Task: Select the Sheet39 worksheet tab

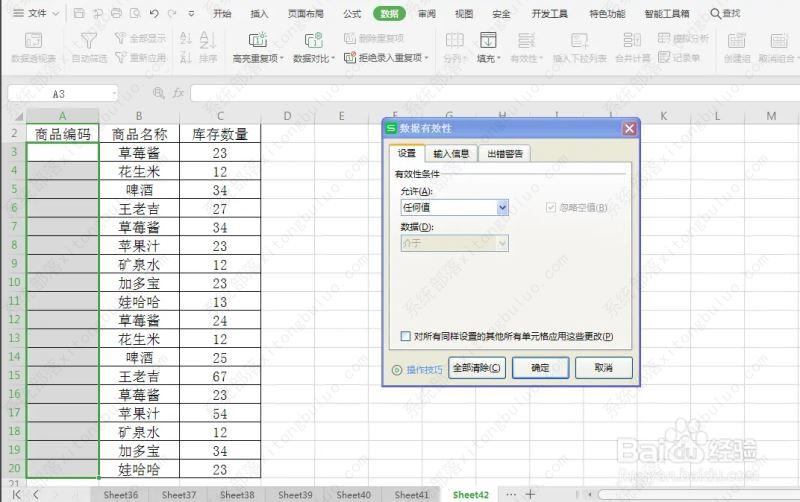Action: (295, 494)
